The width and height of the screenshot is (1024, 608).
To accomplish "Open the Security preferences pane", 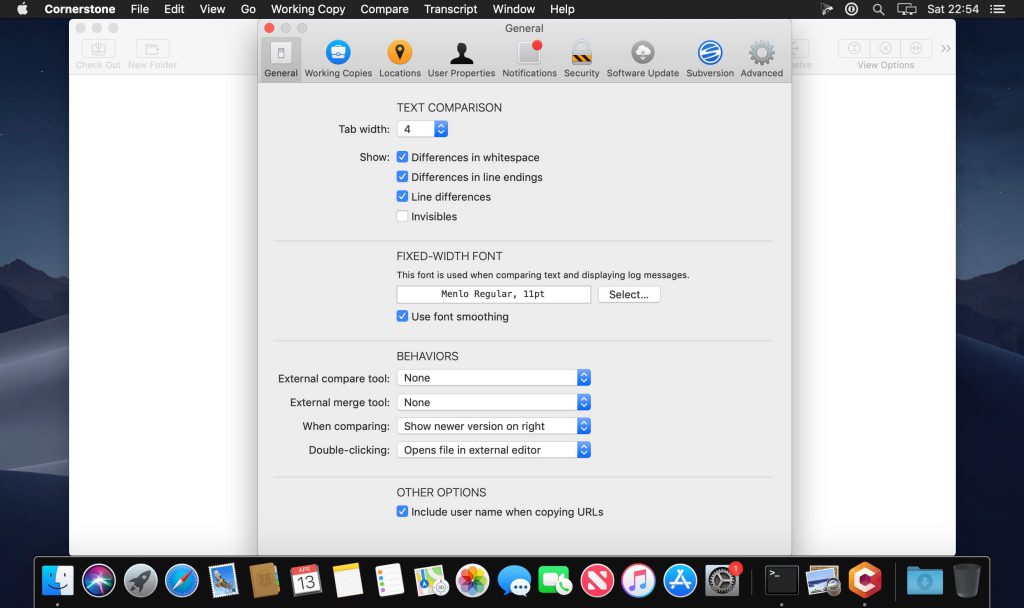I will [x=581, y=59].
